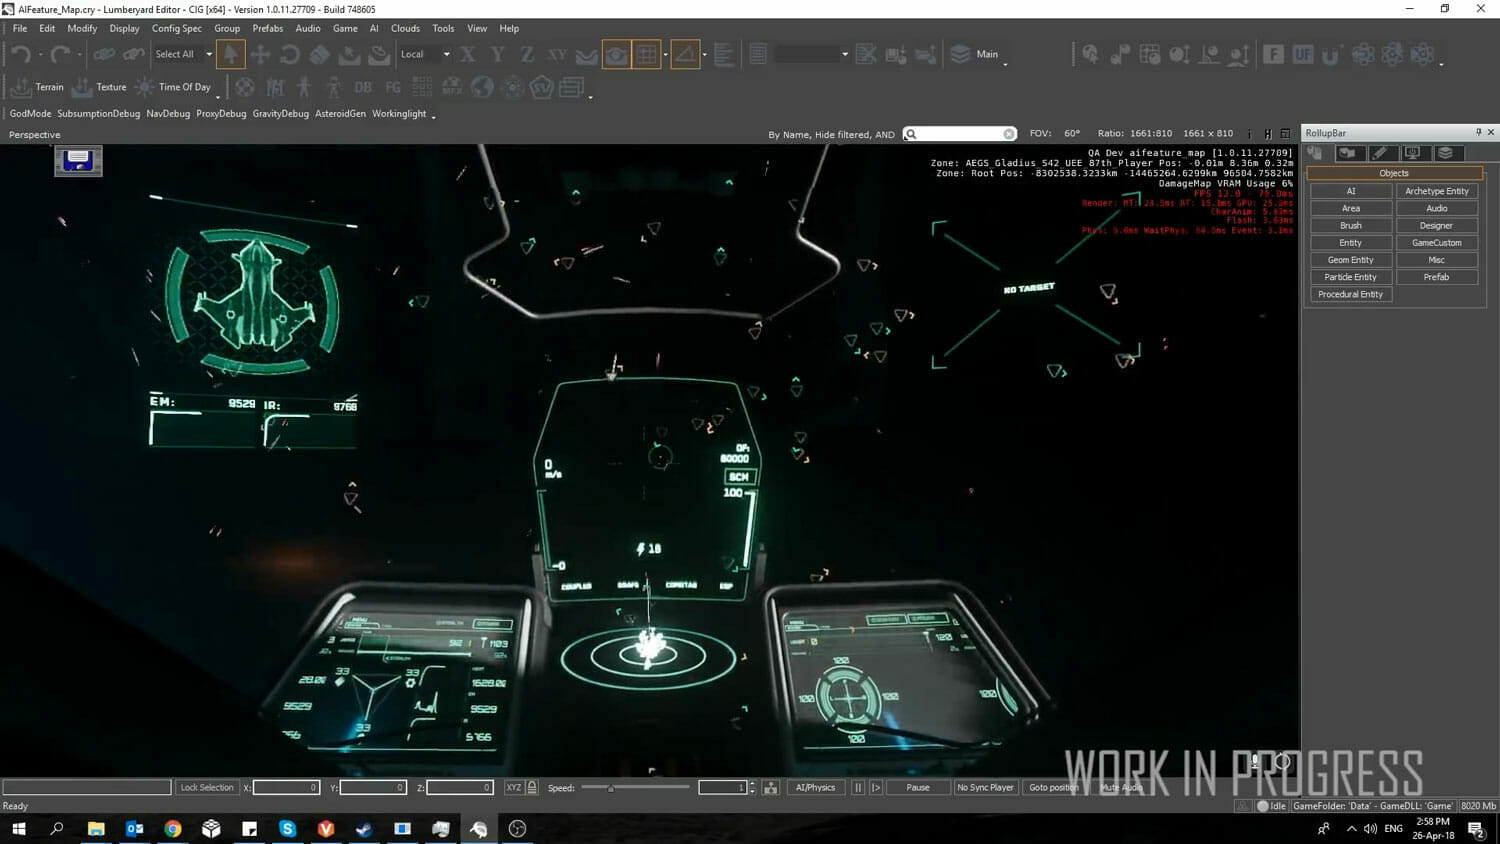Open the Texture tool
The image size is (1500, 844).
click(100, 87)
